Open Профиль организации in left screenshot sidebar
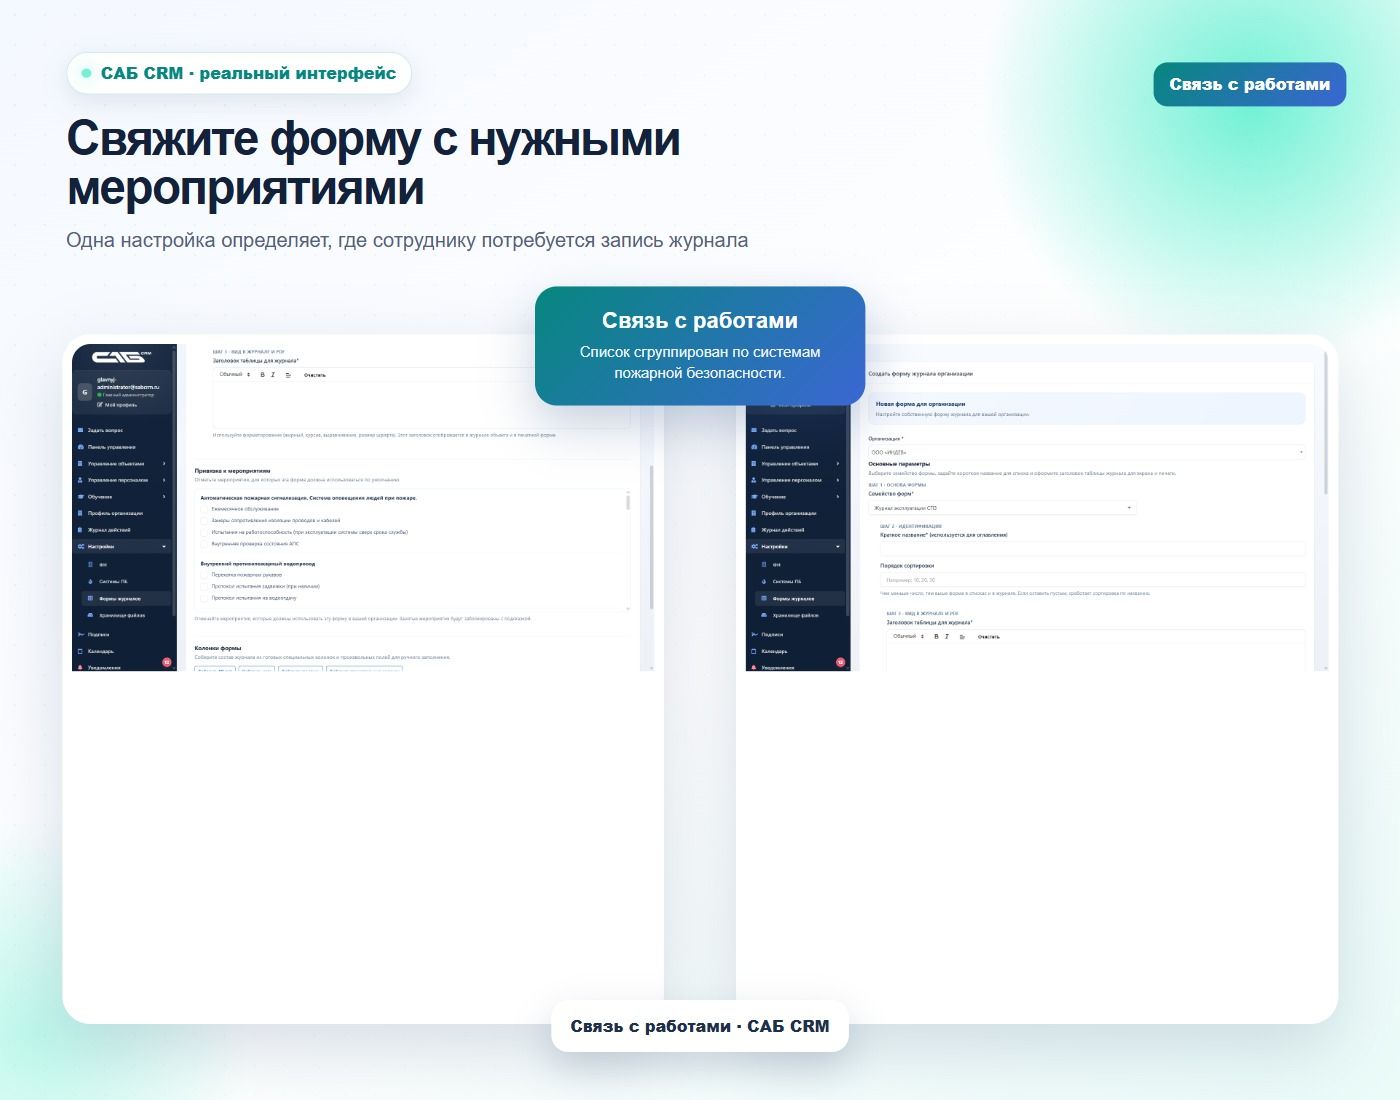Viewport: 1400px width, 1100px height. click(123, 513)
